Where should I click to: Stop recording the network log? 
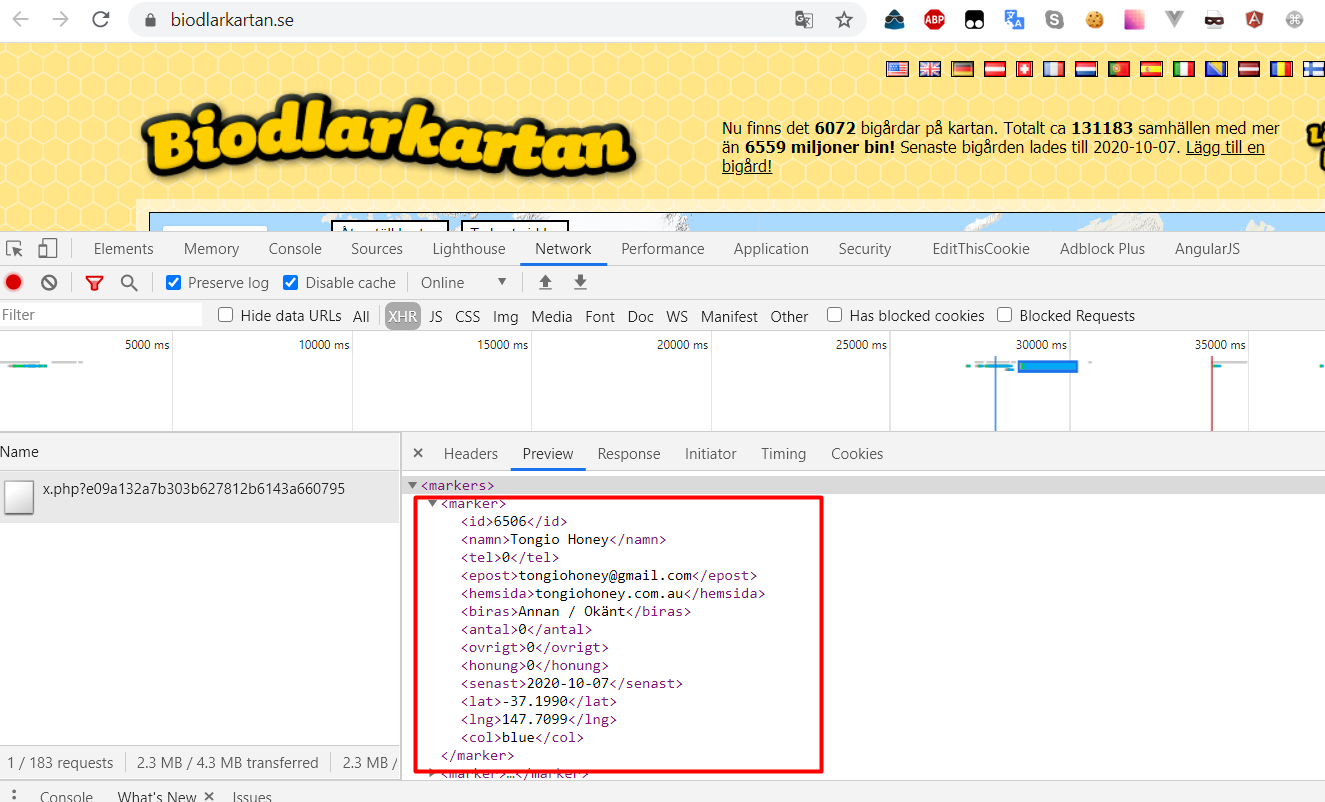pyautogui.click(x=14, y=283)
